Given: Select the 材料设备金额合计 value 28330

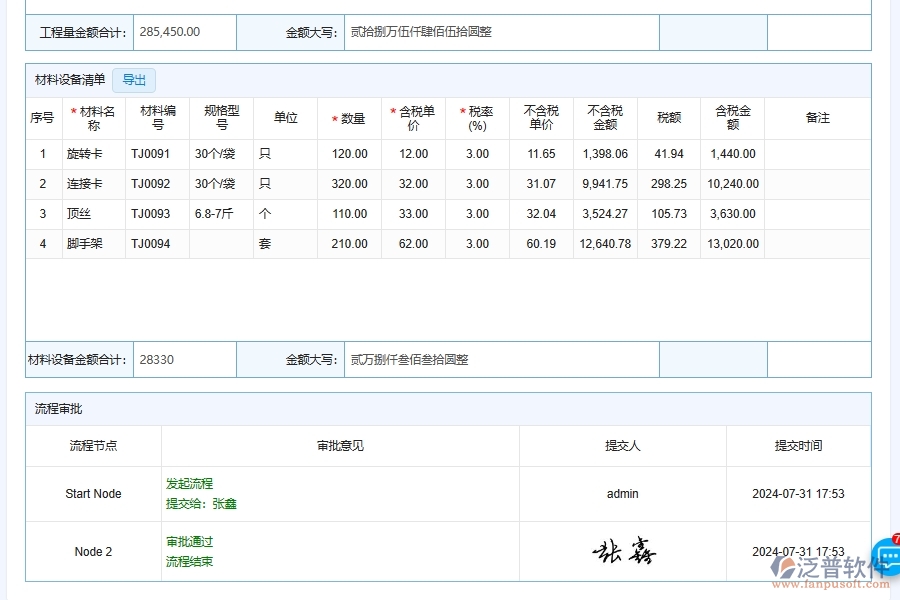Looking at the screenshot, I should 184,358.
